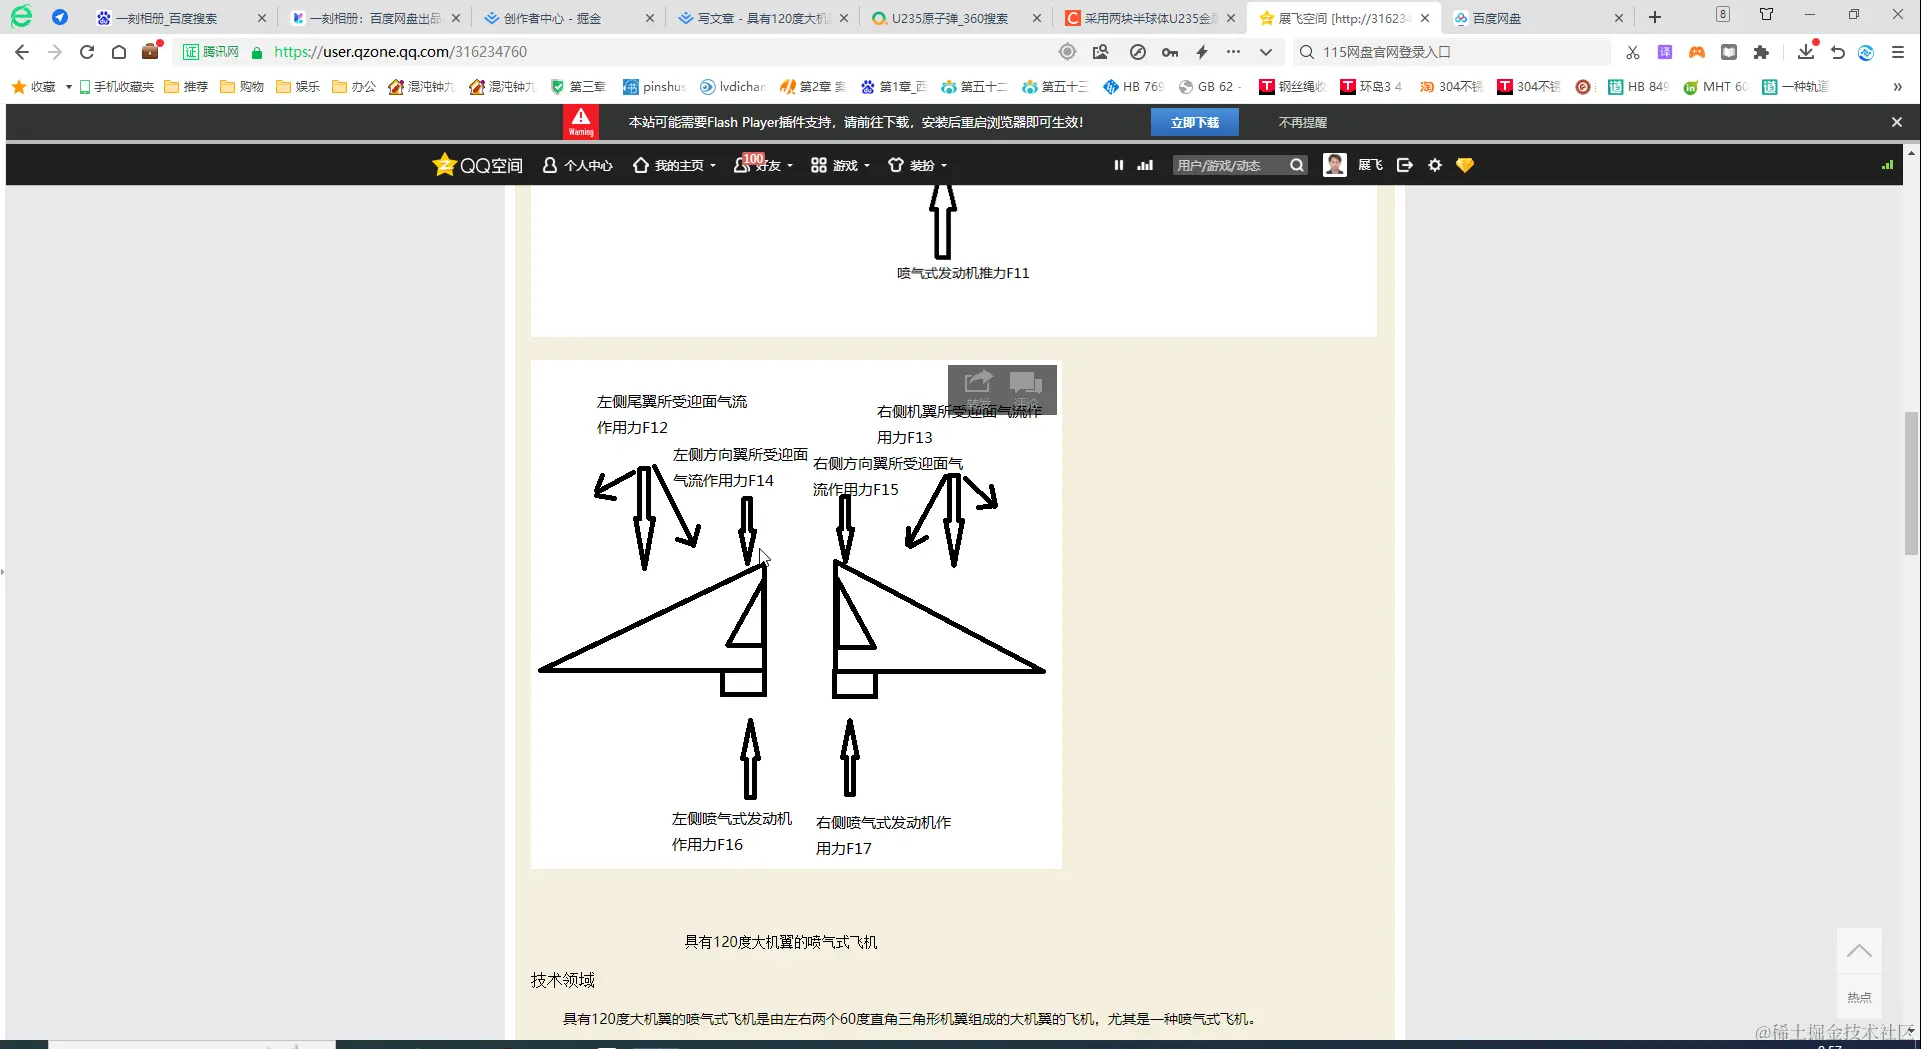Log out using the exit icon in navbar
This screenshot has width=1921, height=1049.
click(x=1404, y=164)
